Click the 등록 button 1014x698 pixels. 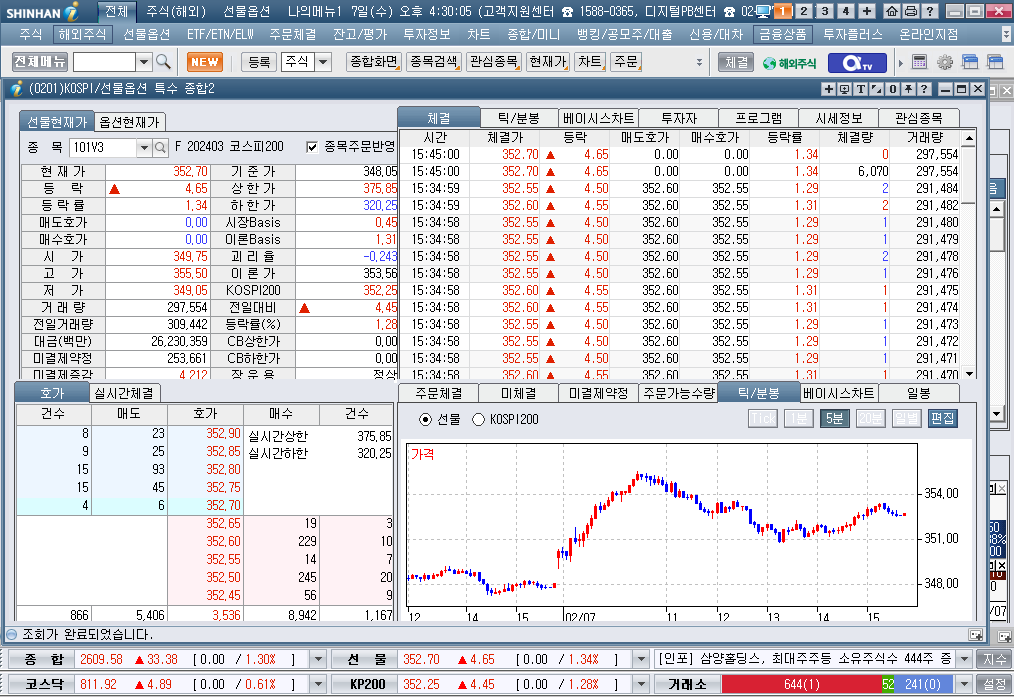[259, 62]
